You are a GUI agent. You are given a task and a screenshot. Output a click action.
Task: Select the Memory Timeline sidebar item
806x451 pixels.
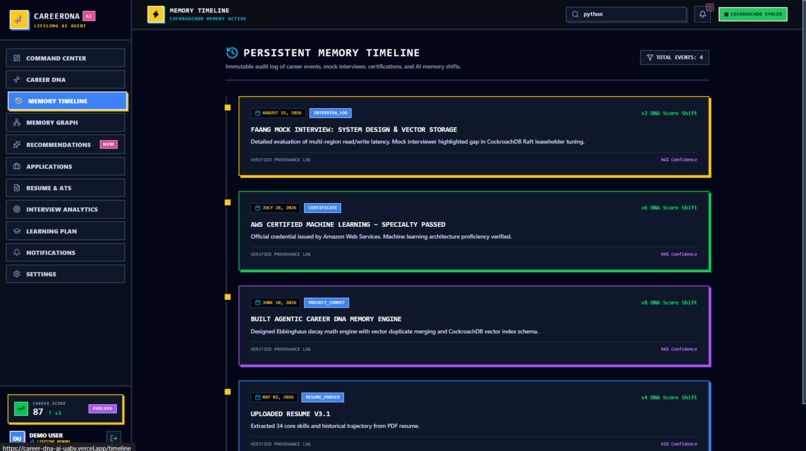(x=67, y=101)
